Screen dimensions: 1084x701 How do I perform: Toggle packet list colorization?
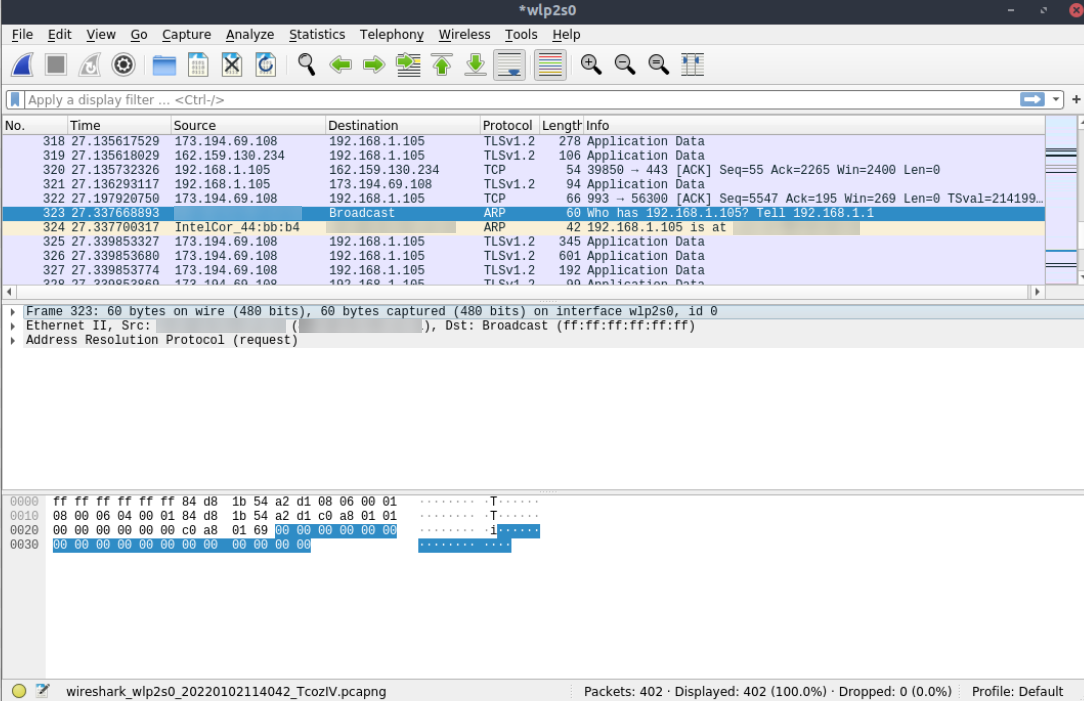(x=550, y=65)
